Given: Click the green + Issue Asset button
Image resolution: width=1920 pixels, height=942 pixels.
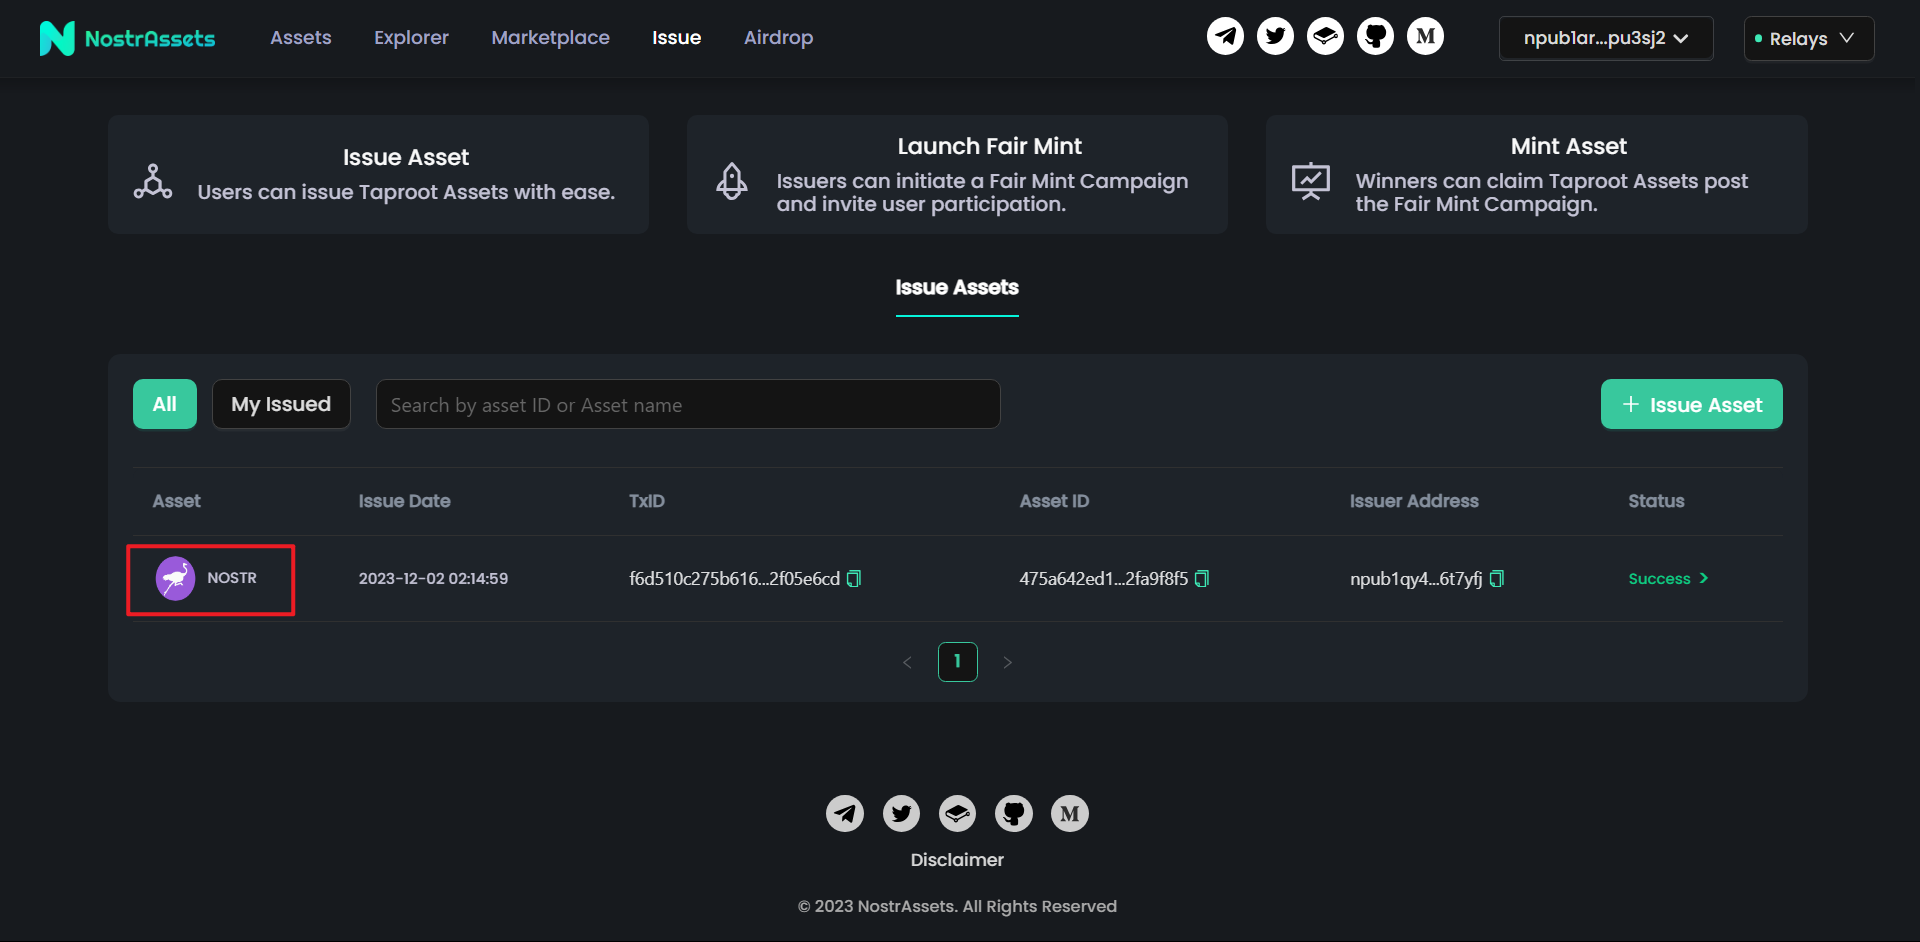Looking at the screenshot, I should pos(1691,404).
